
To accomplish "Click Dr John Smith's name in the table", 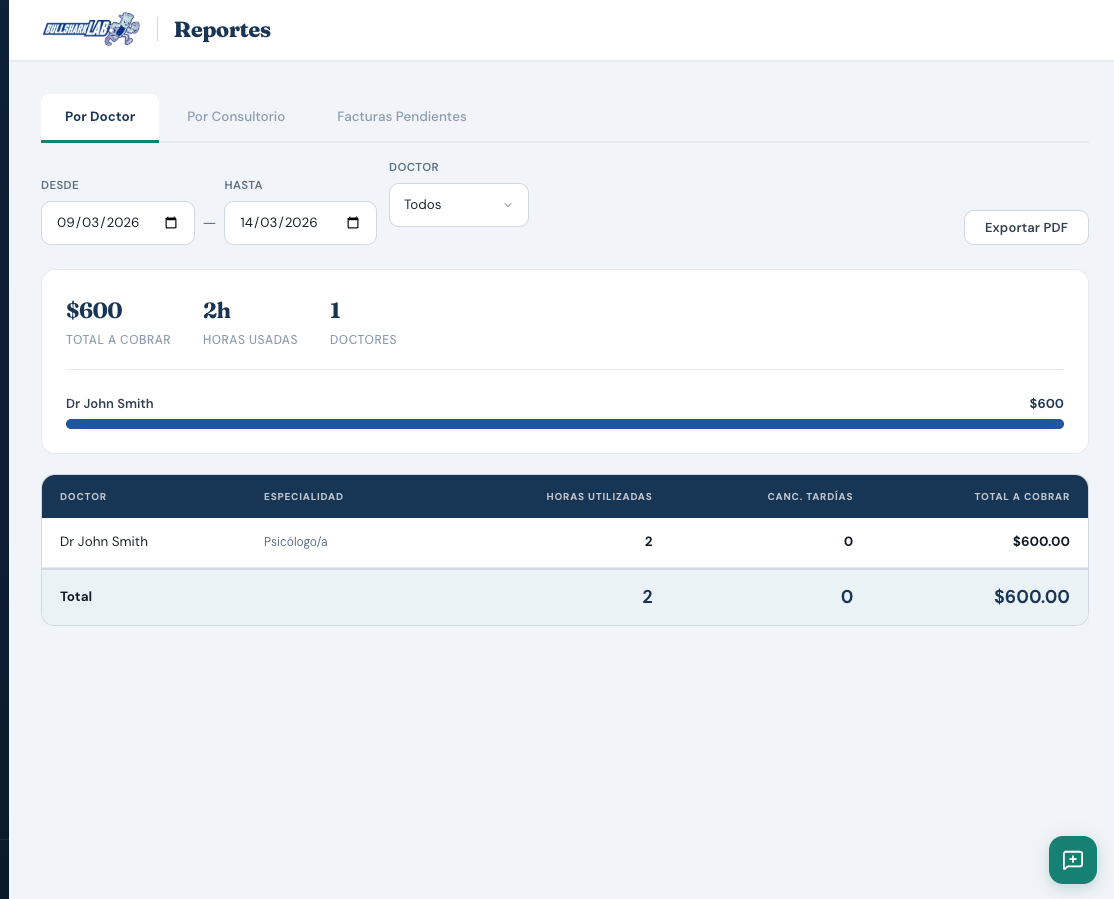I will 103,541.
